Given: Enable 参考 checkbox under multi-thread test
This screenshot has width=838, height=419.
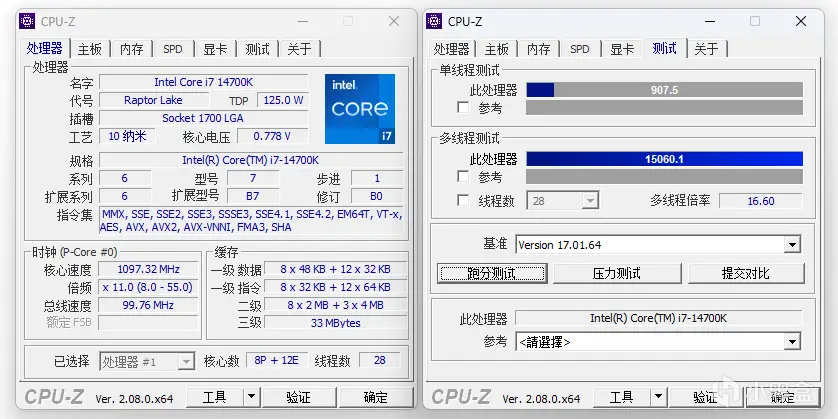Looking at the screenshot, I should coord(463,176).
